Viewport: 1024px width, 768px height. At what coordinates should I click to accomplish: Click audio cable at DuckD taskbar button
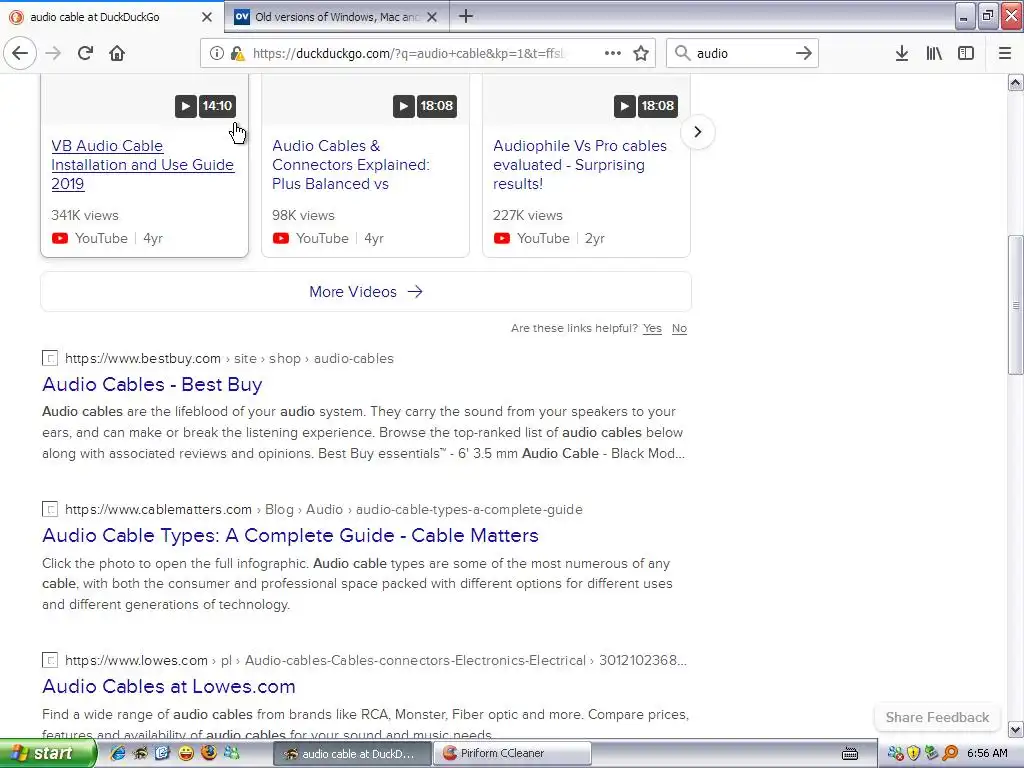[x=351, y=754]
